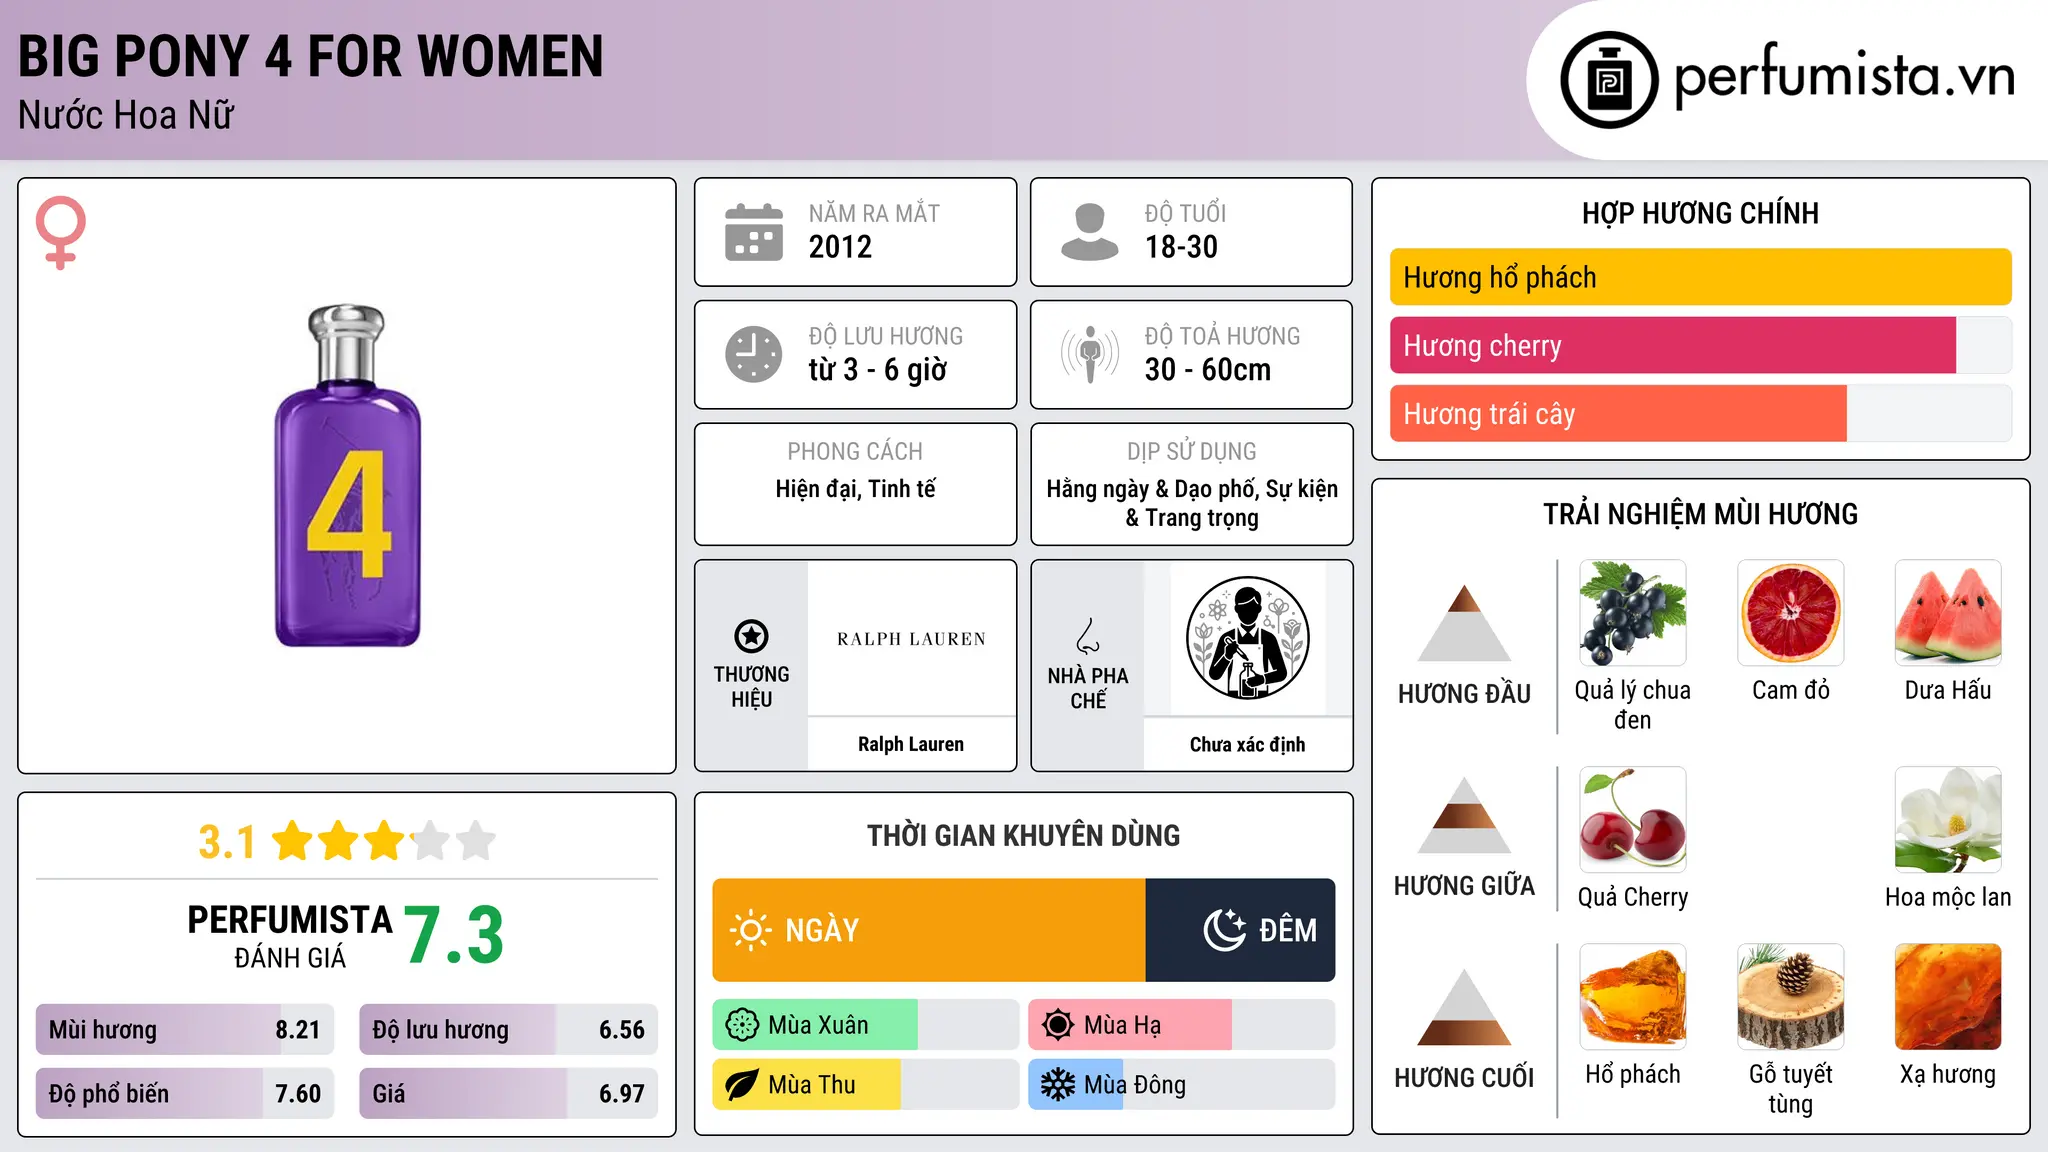The width and height of the screenshot is (2048, 1152).
Task: Select the Dưa Hấu watermelon image
Action: point(1948,613)
